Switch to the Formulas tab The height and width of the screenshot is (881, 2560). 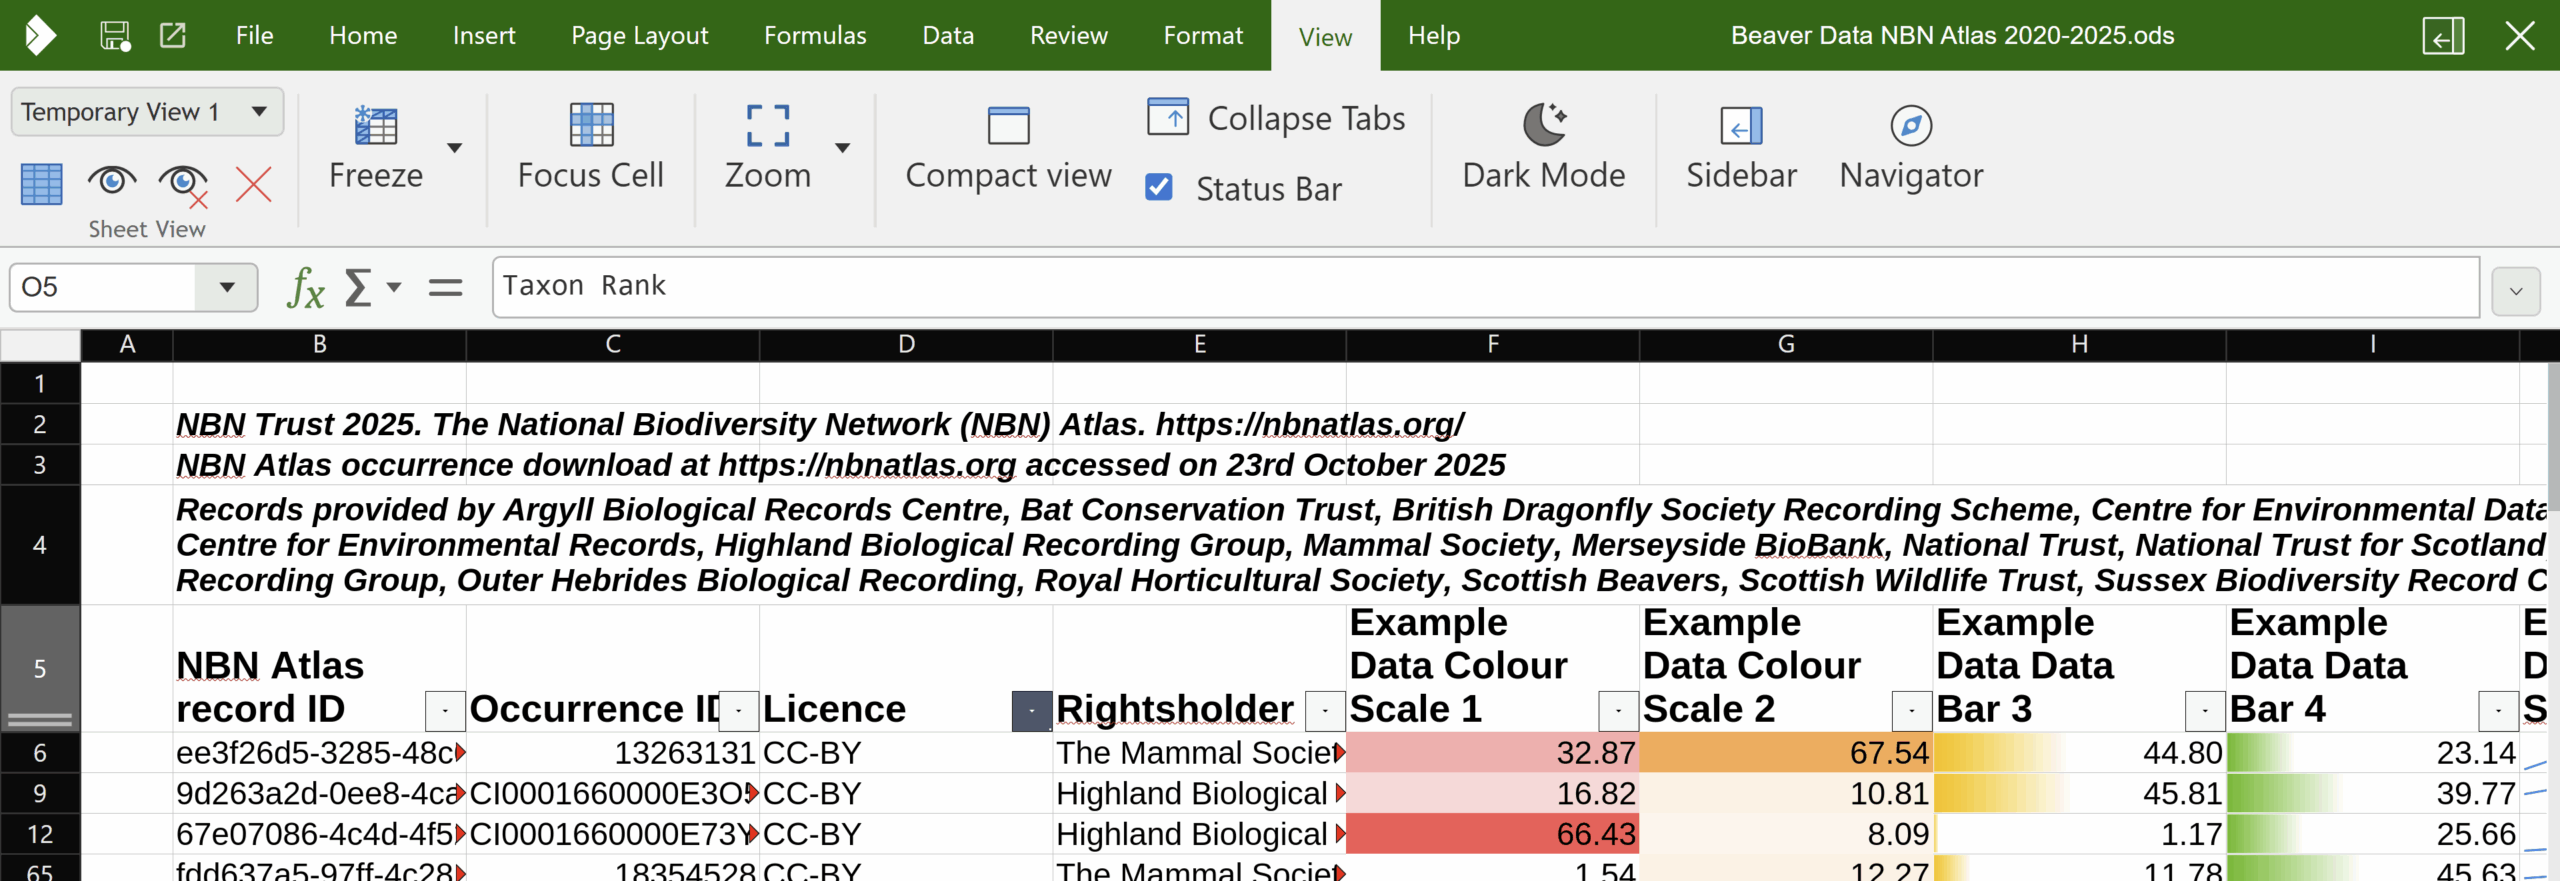pos(815,36)
